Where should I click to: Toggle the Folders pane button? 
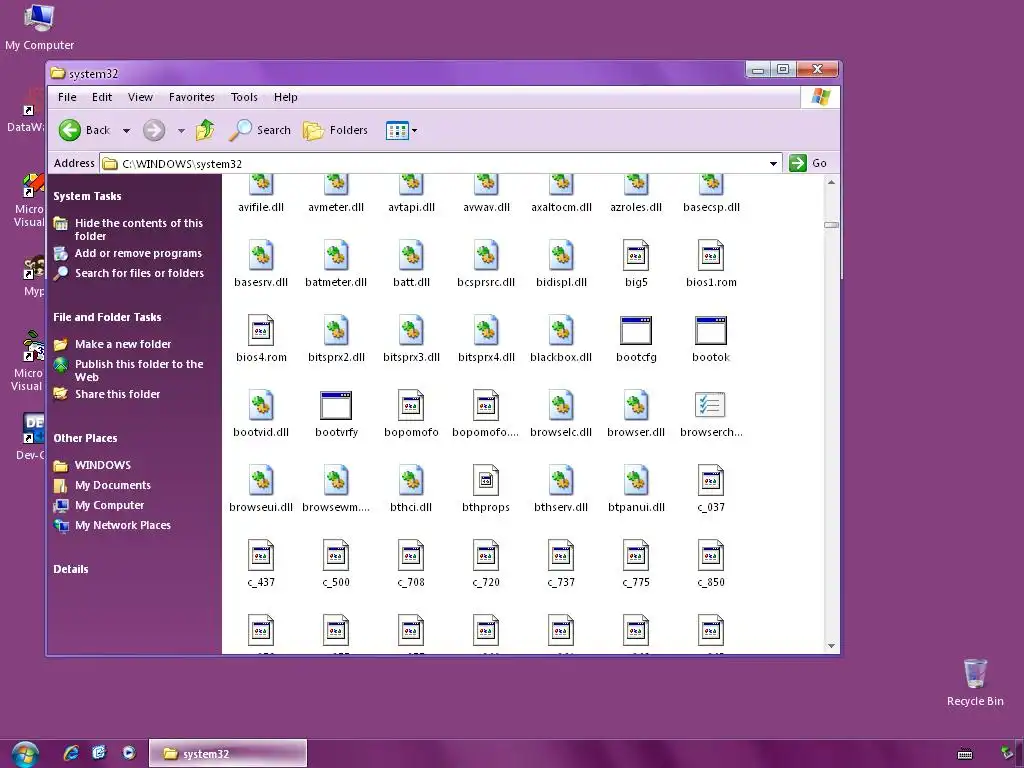pos(335,130)
